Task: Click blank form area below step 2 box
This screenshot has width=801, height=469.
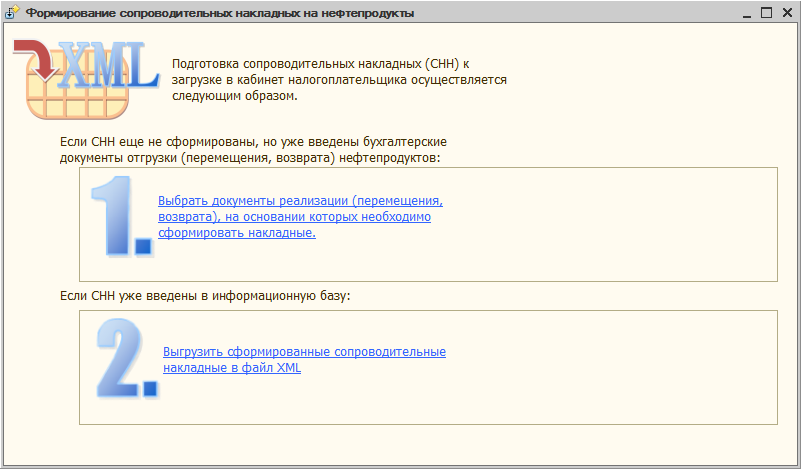Action: [x=400, y=447]
